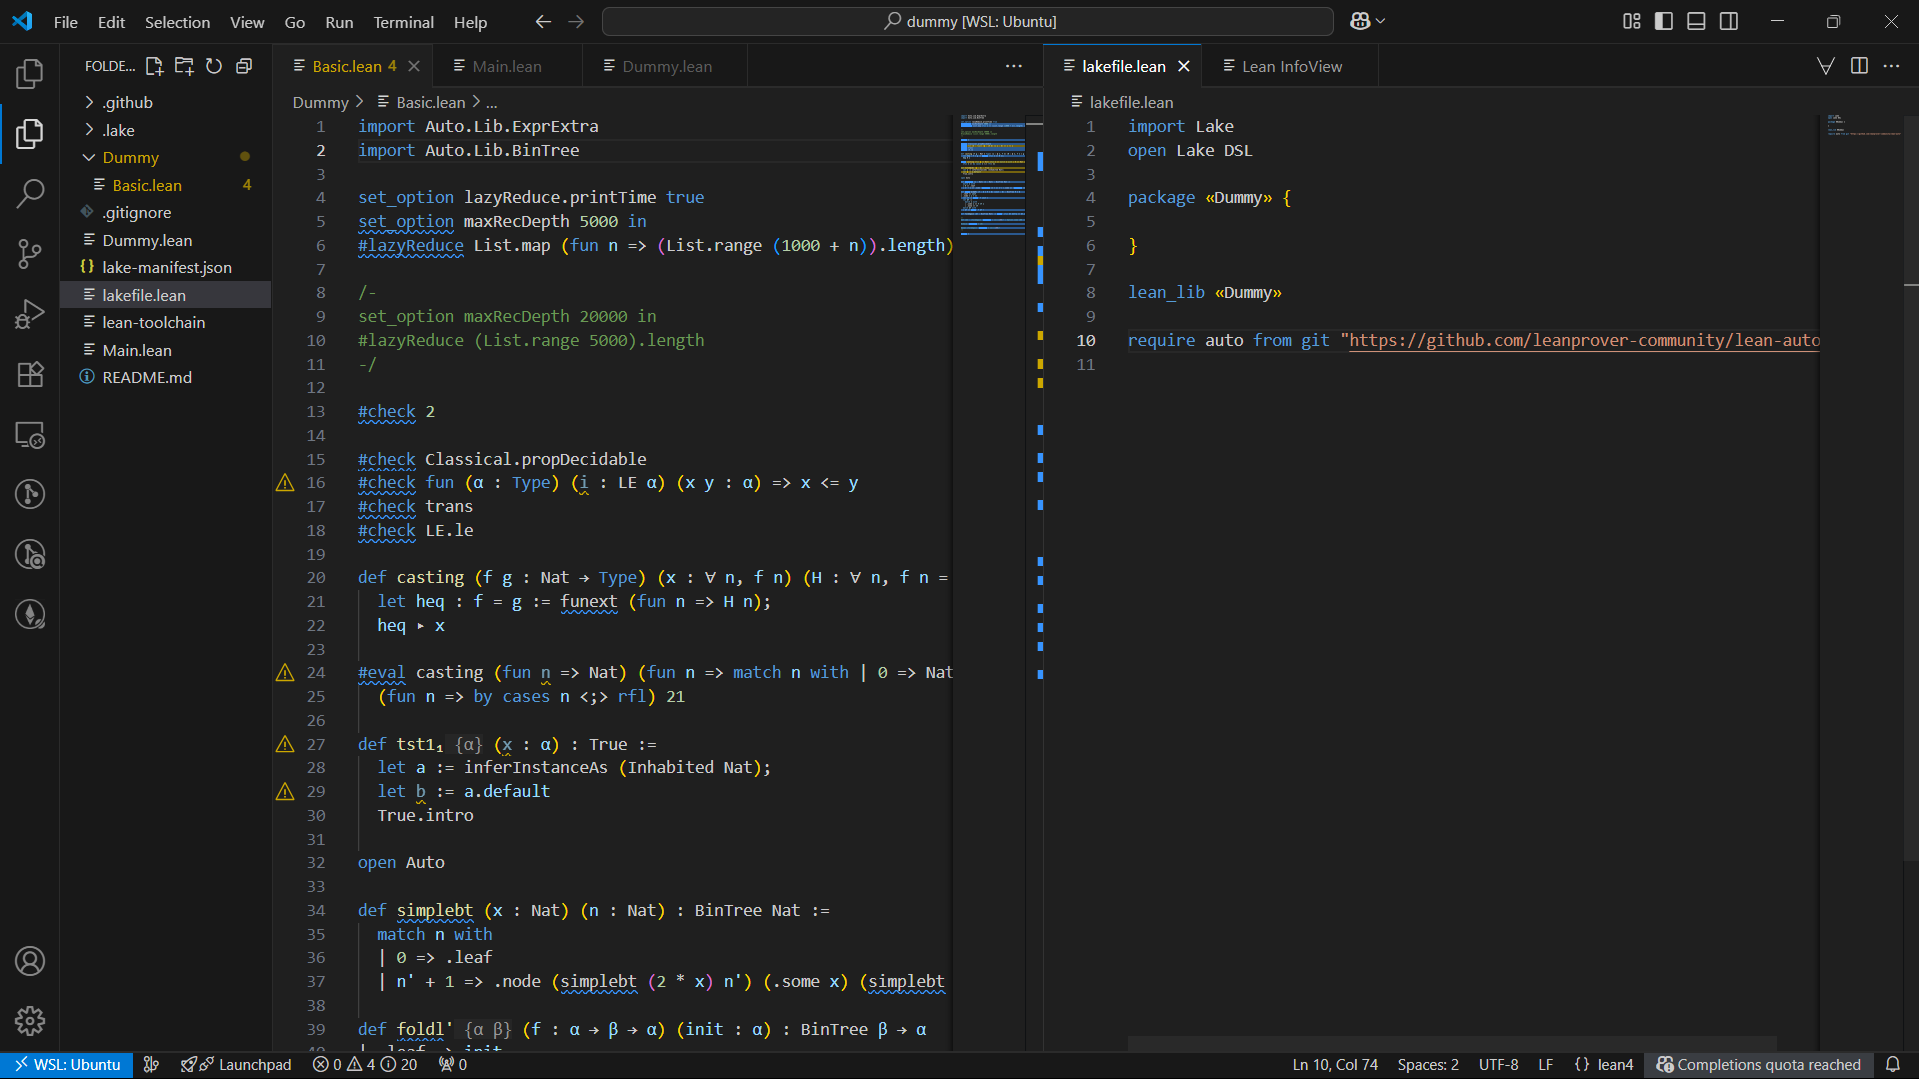
Task: Refresh the explorer folder tree
Action: click(214, 66)
